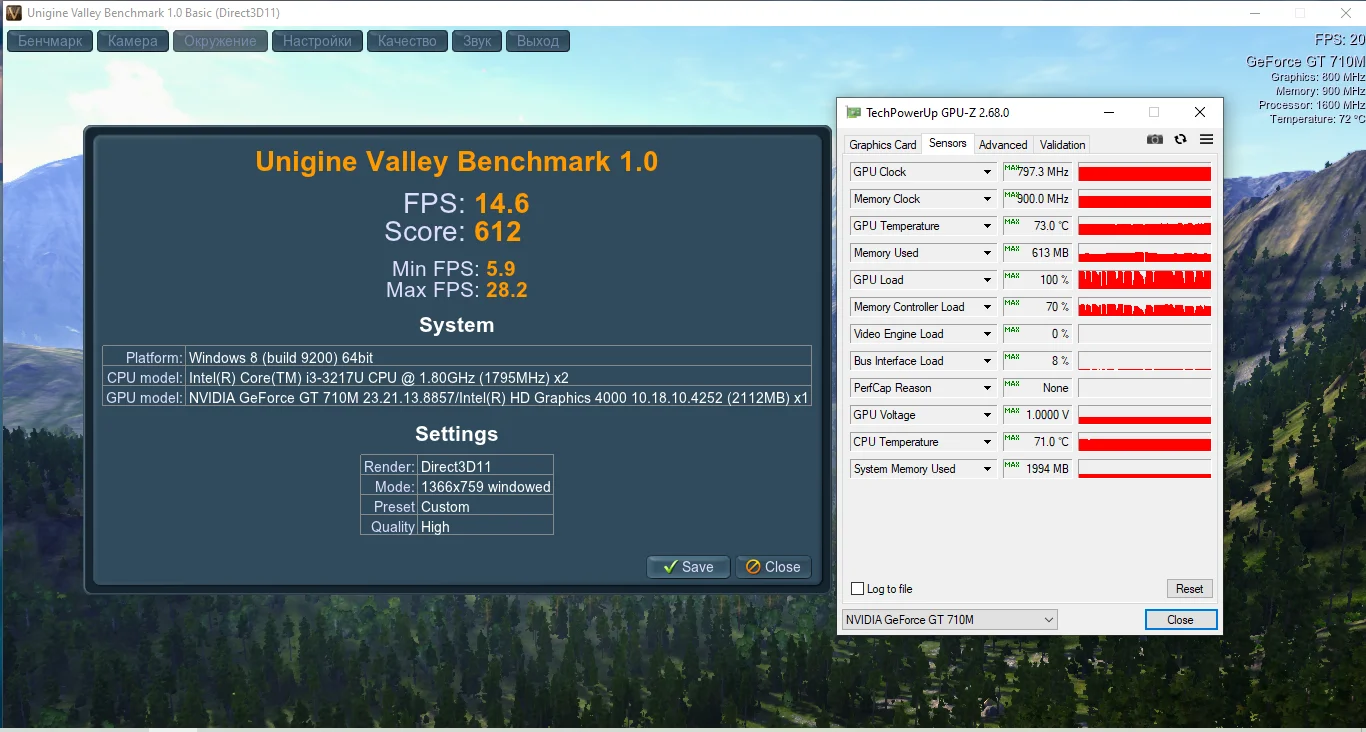This screenshot has width=1366, height=732.
Task: Open the Memory Controller Load dropdown
Action: pos(987,307)
